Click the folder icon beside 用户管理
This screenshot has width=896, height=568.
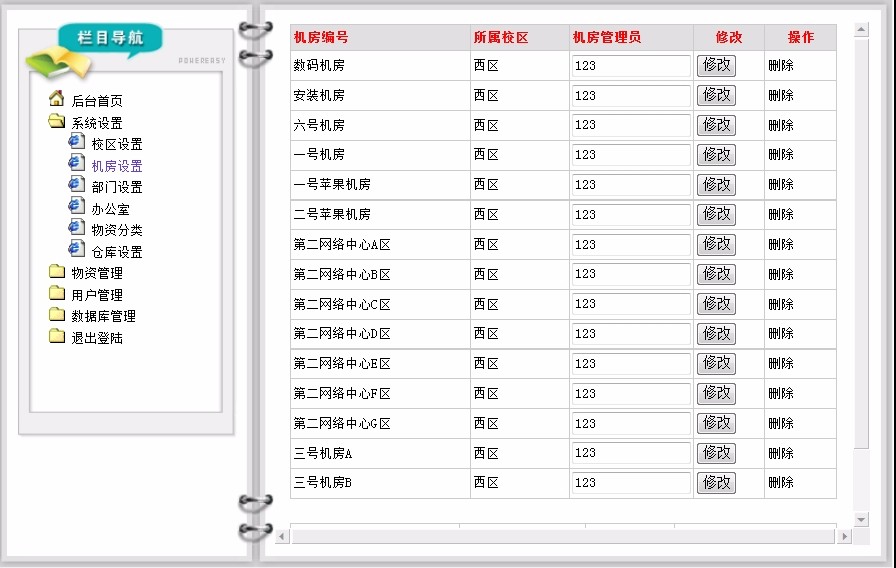pyautogui.click(x=57, y=293)
